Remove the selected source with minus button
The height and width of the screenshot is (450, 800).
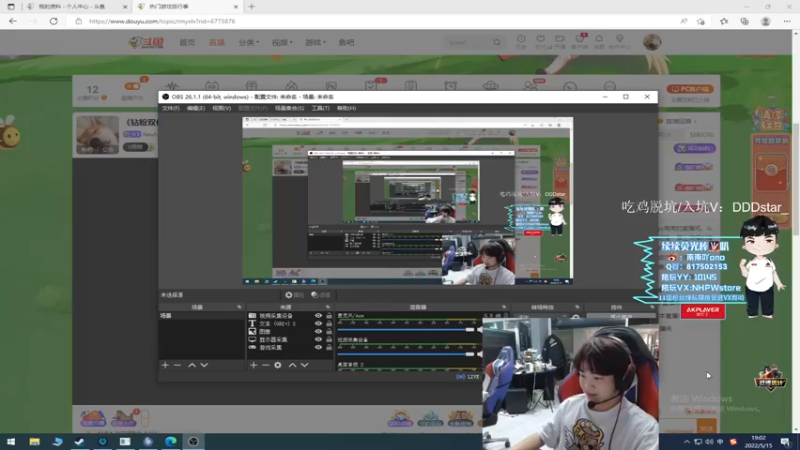pos(265,365)
